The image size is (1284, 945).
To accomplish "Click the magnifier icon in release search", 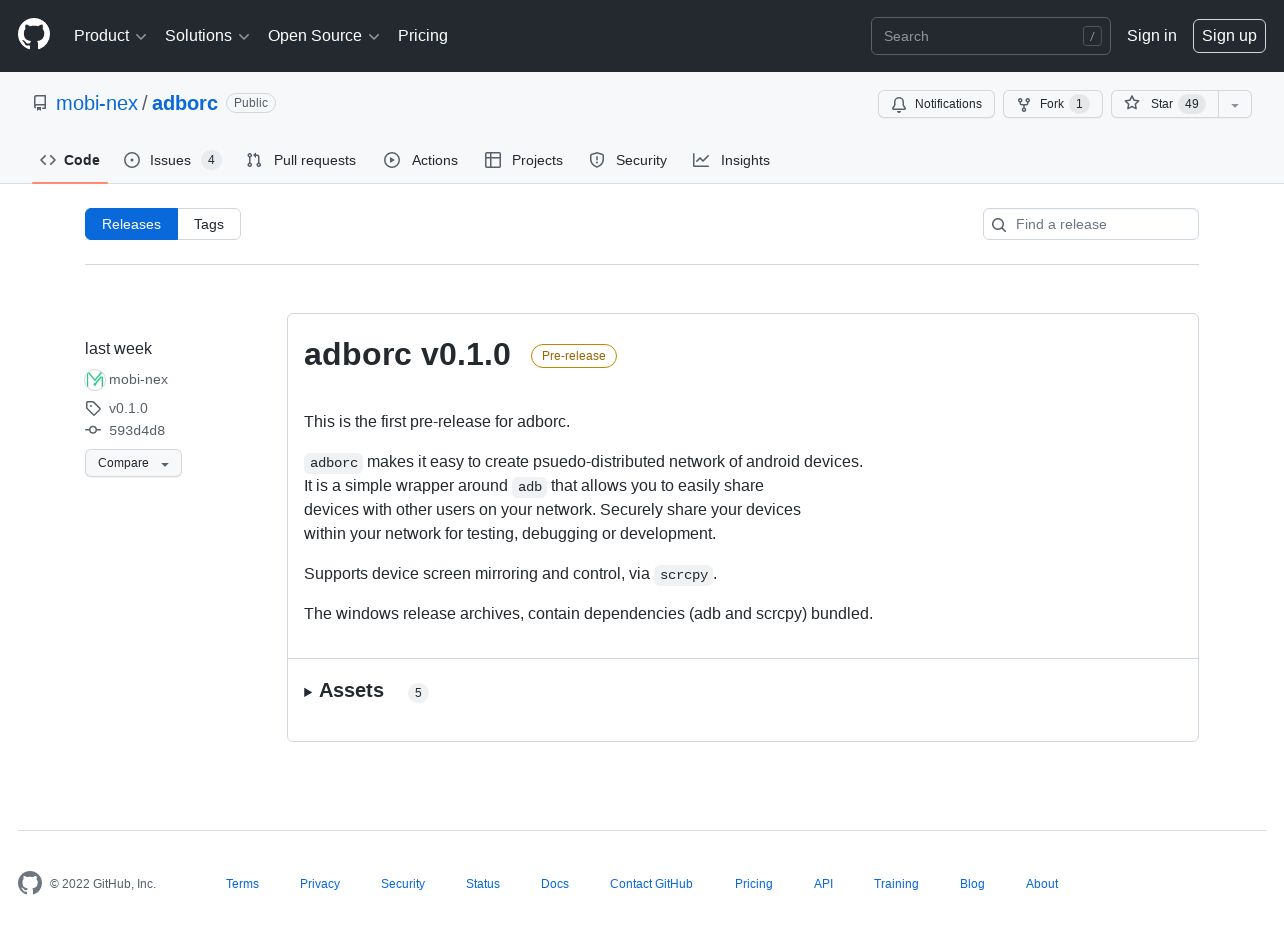I will coord(998,225).
